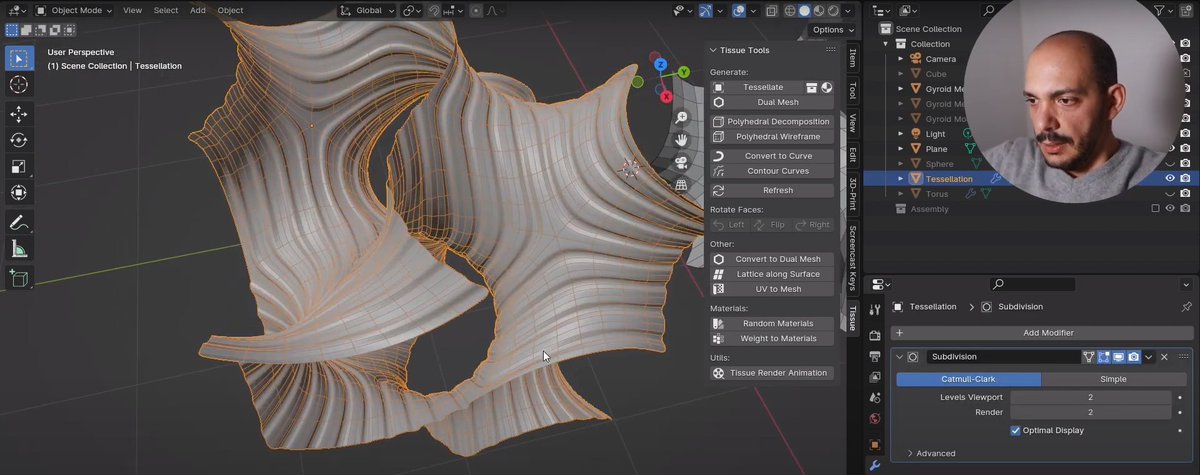This screenshot has height=475, width=1200.
Task: Click the Dual Mesh button
Action: point(772,102)
